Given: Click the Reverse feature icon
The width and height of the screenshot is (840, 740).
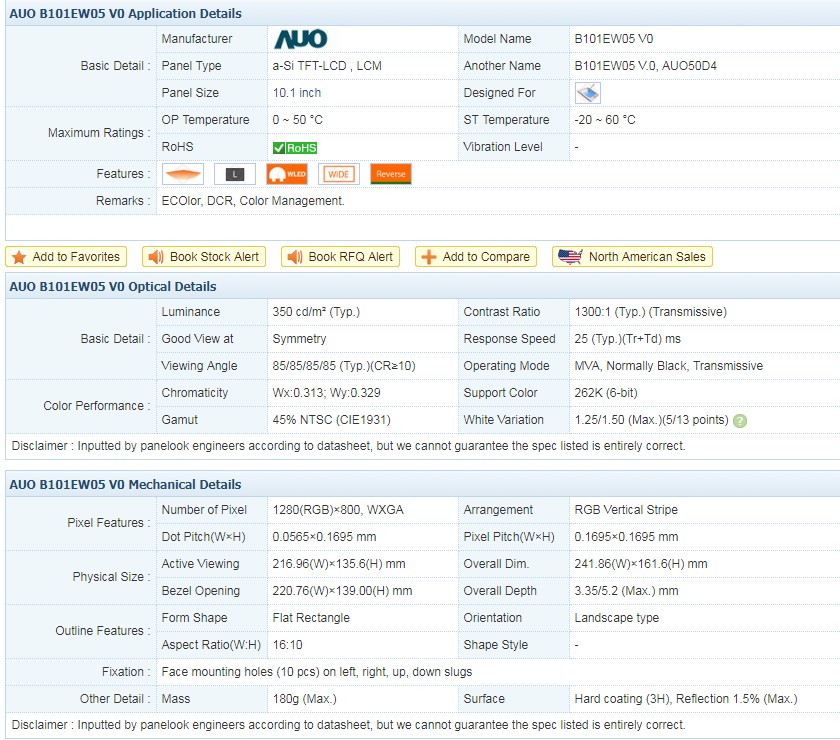Looking at the screenshot, I should pos(391,174).
